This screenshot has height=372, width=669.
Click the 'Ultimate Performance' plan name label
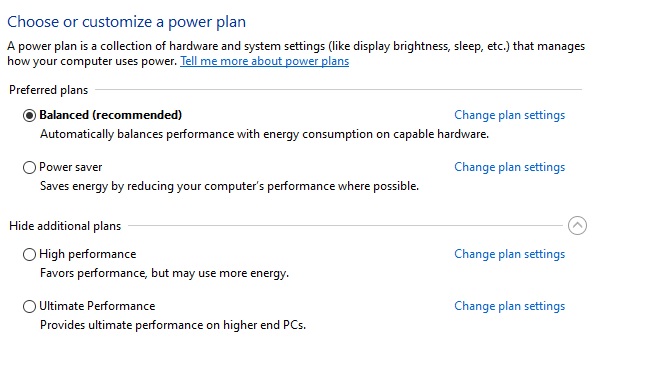pos(97,306)
